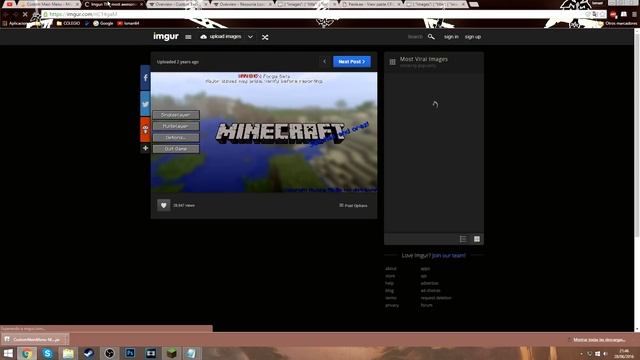Switch to the YouTube pinned tab

click(x=9, y=4)
